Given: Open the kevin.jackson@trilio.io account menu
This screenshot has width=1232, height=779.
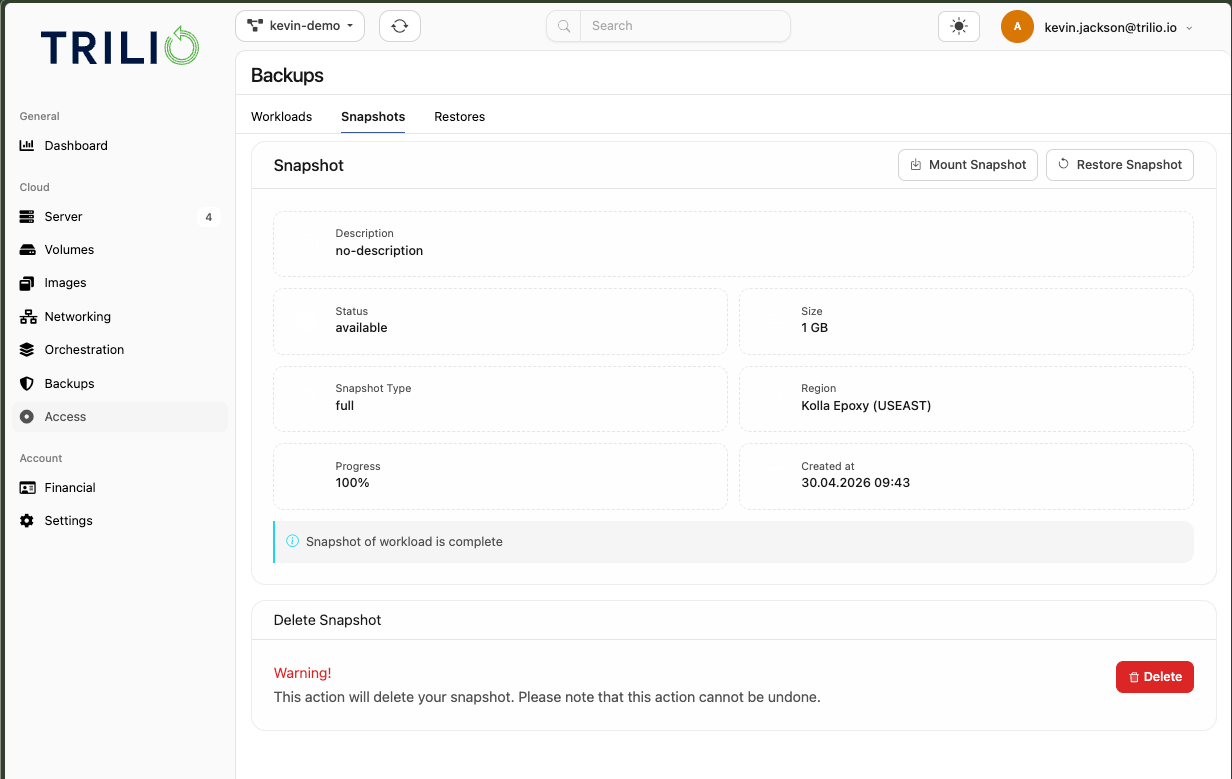Looking at the screenshot, I should click(1098, 27).
